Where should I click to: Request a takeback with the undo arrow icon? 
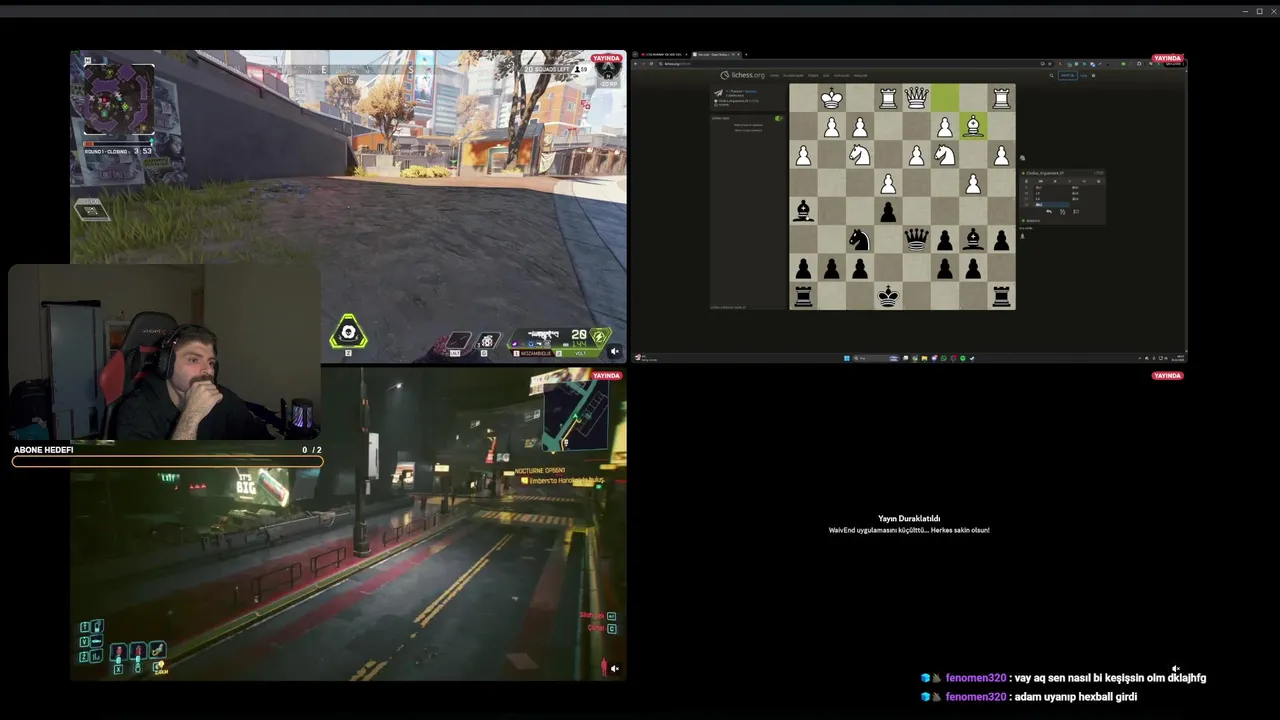[1049, 212]
